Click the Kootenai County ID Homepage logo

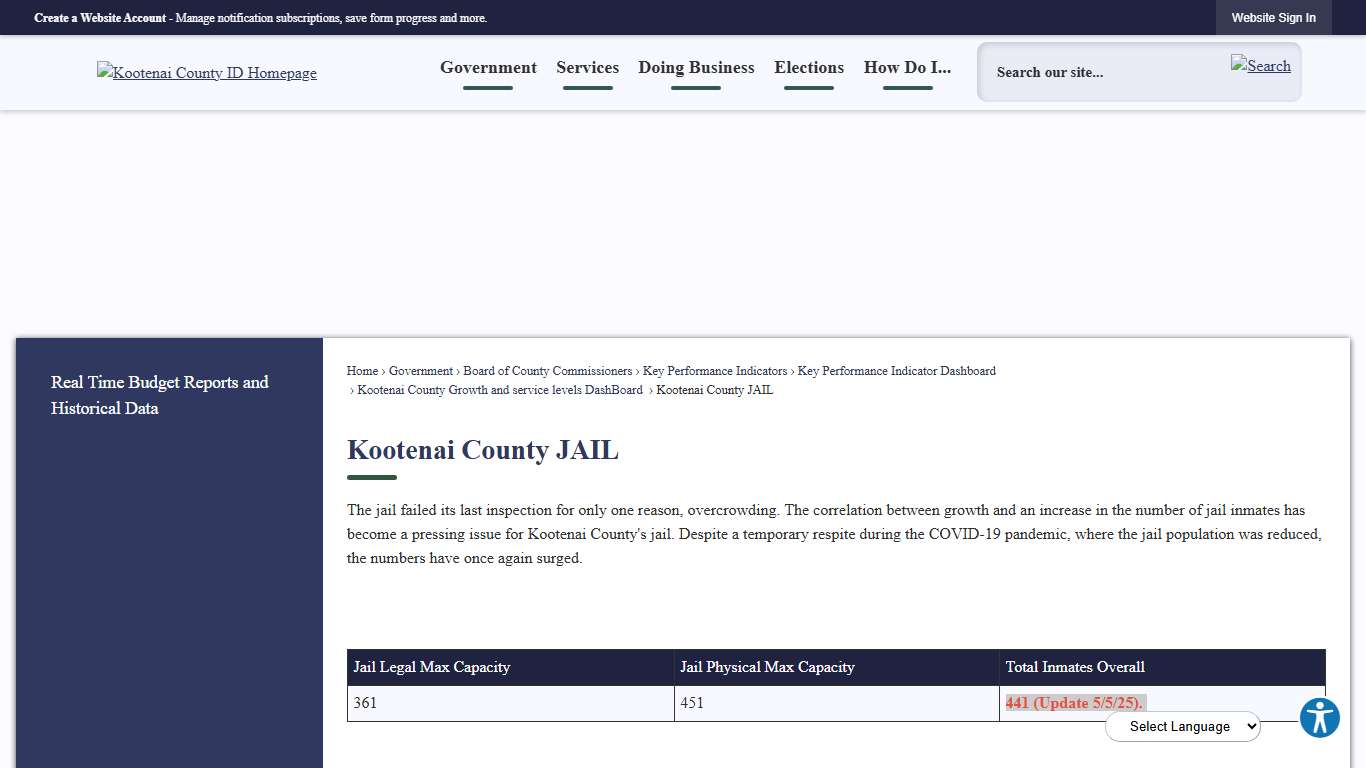(207, 73)
